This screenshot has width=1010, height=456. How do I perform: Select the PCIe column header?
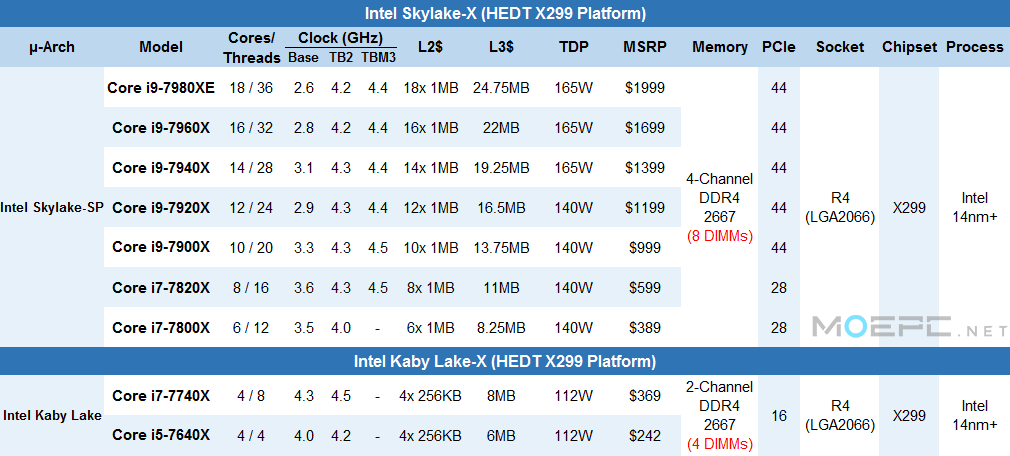pyautogui.click(x=779, y=47)
